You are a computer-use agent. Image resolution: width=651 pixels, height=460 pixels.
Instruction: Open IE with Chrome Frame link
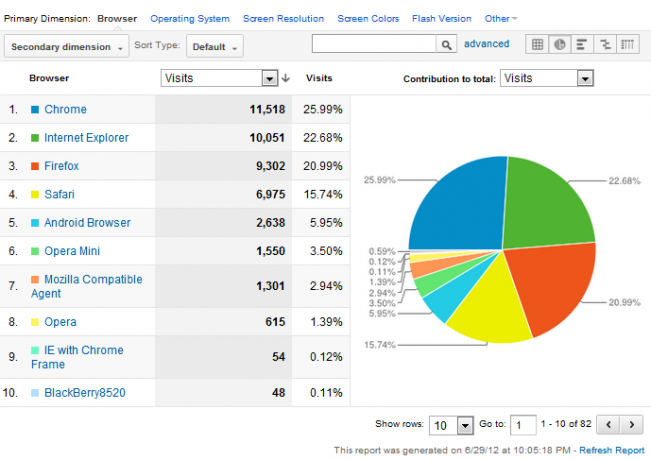pyautogui.click(x=77, y=357)
